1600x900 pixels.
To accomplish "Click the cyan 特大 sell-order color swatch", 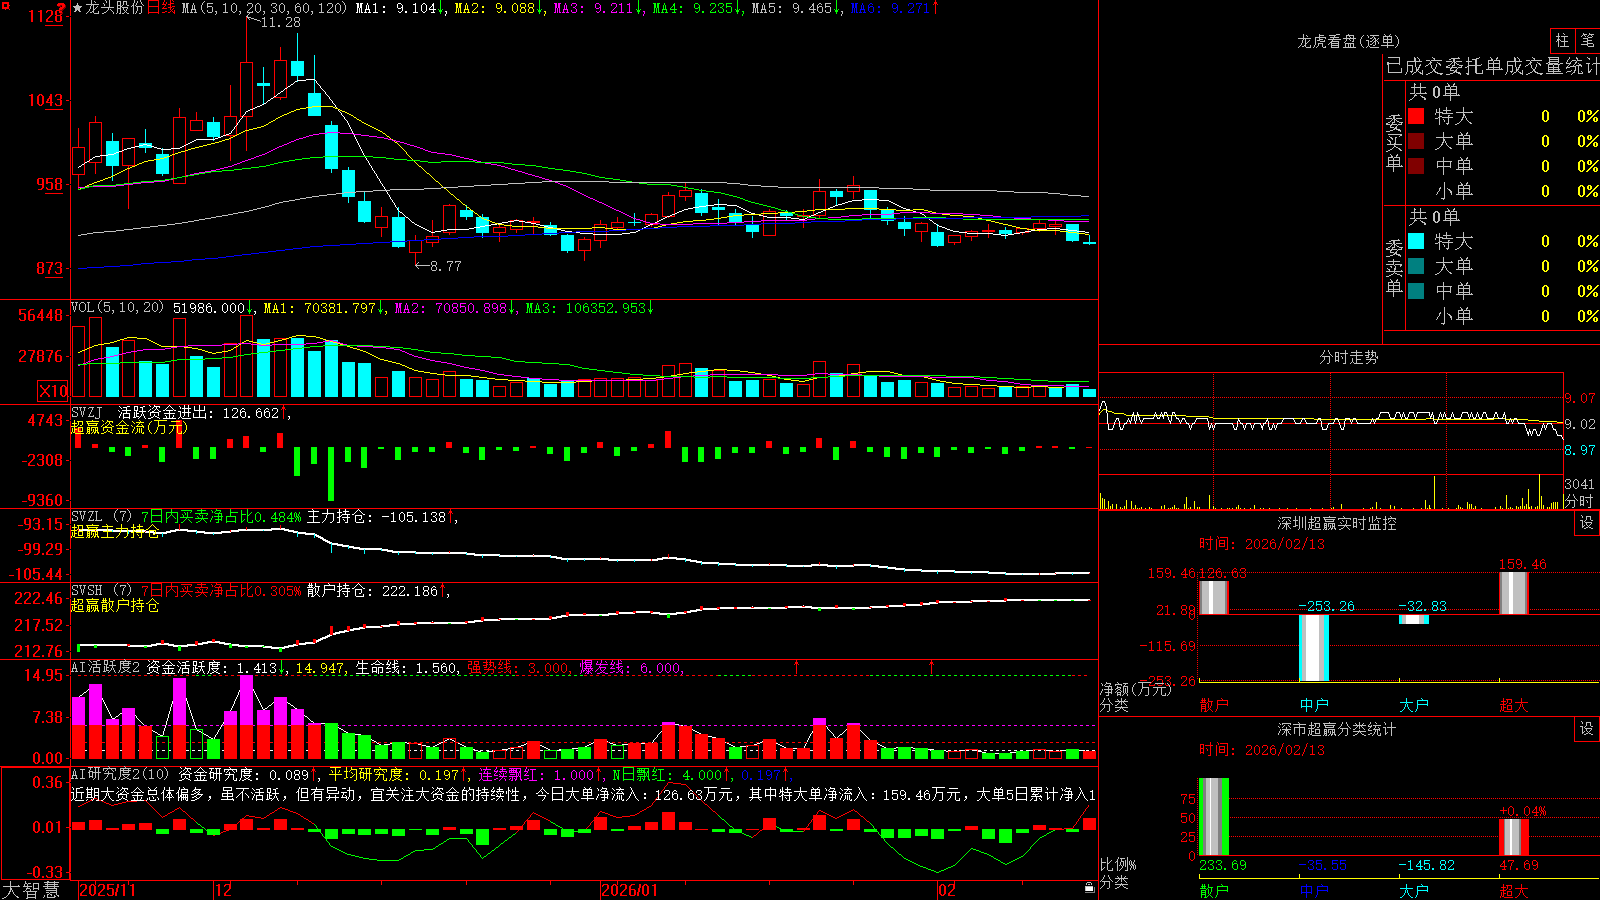I will point(1416,241).
